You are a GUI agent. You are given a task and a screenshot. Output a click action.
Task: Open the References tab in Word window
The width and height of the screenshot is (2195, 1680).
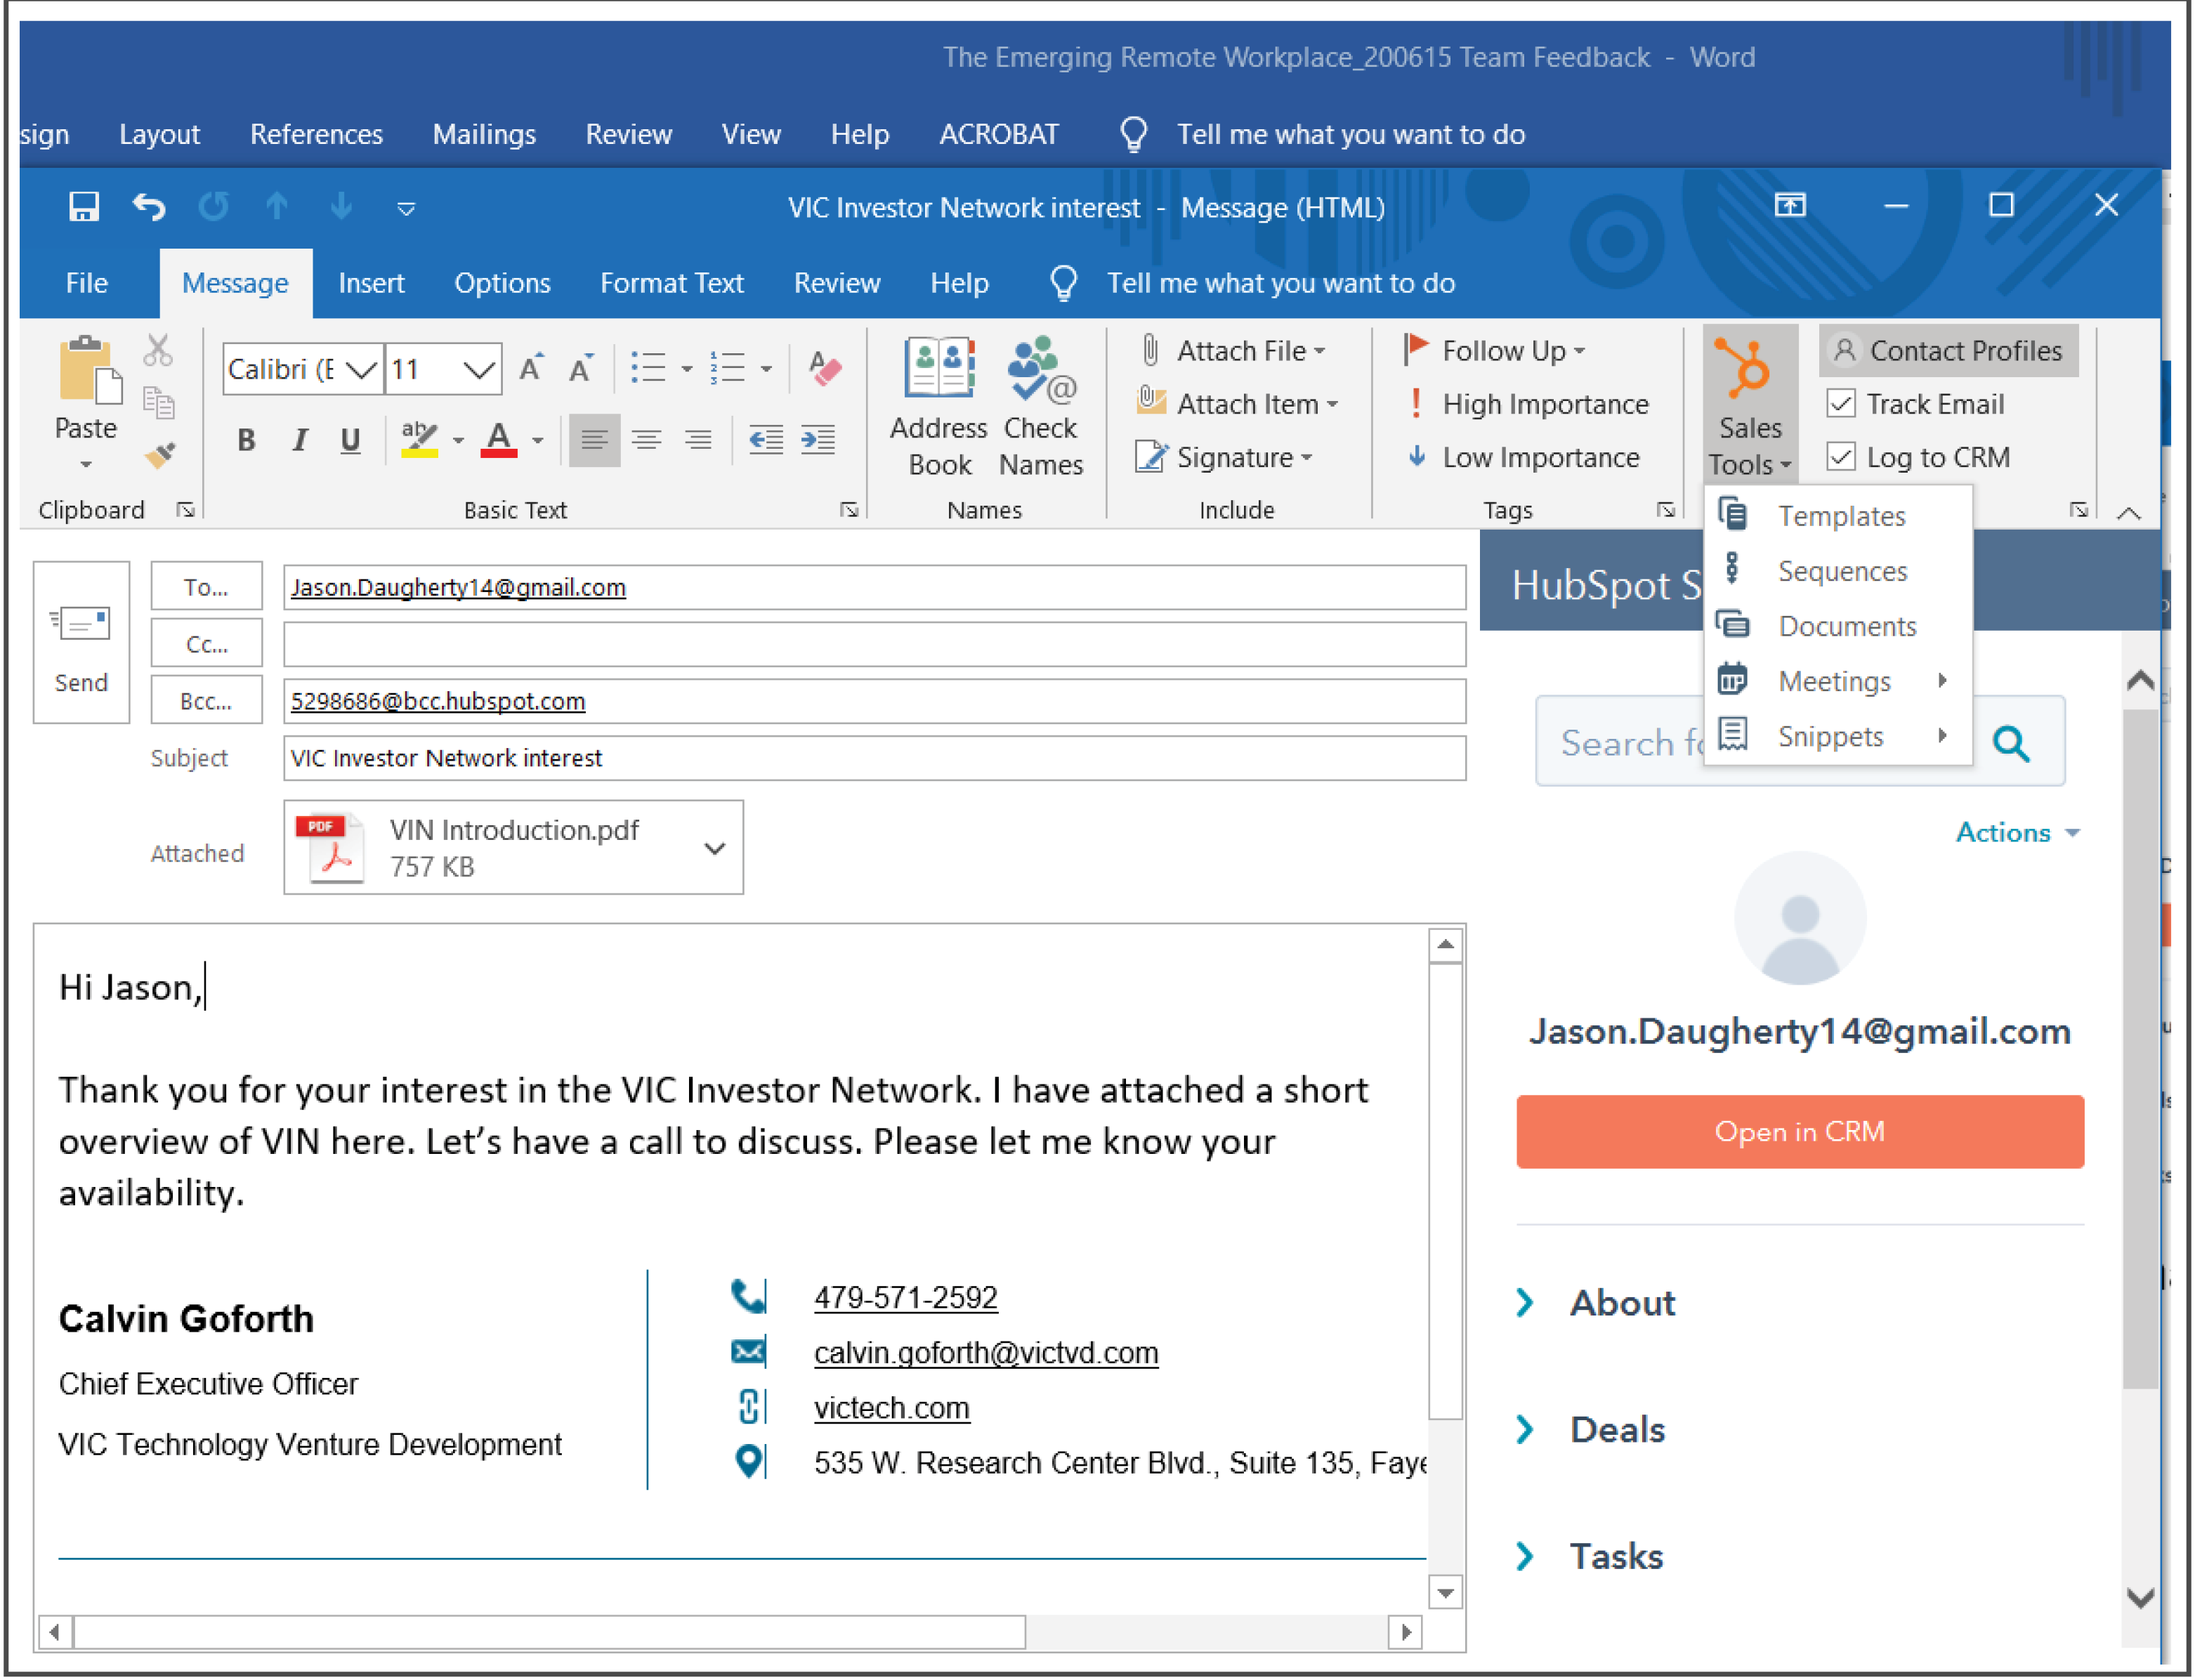coord(316,134)
